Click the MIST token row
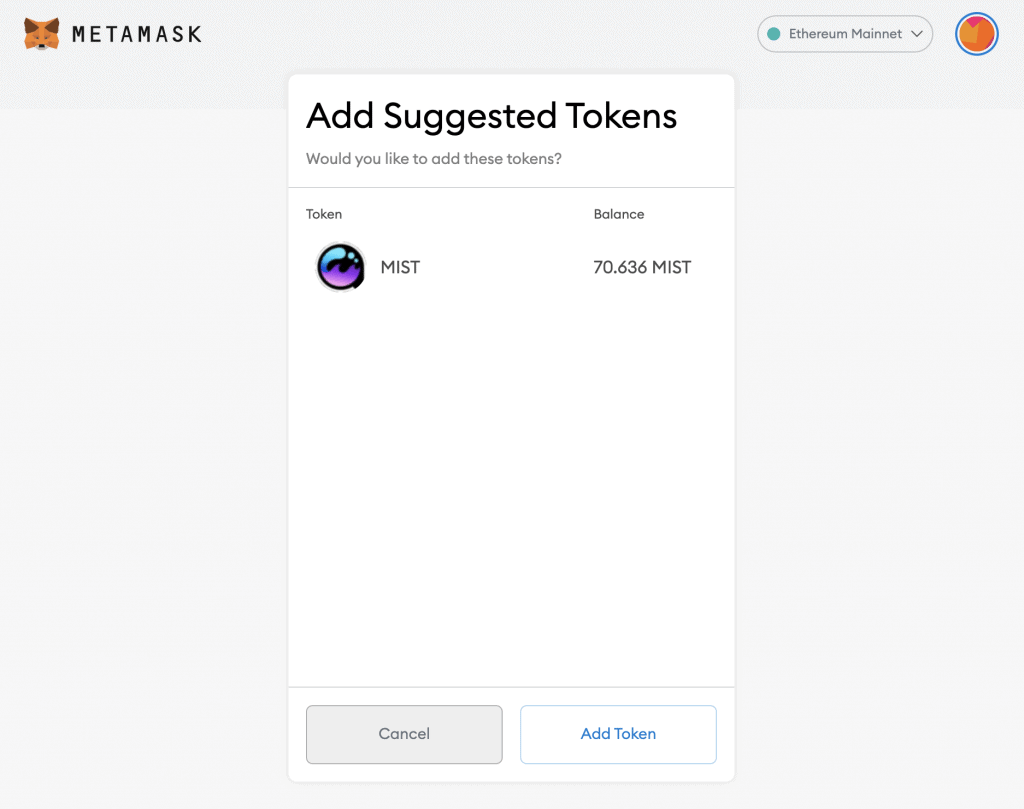 click(511, 267)
